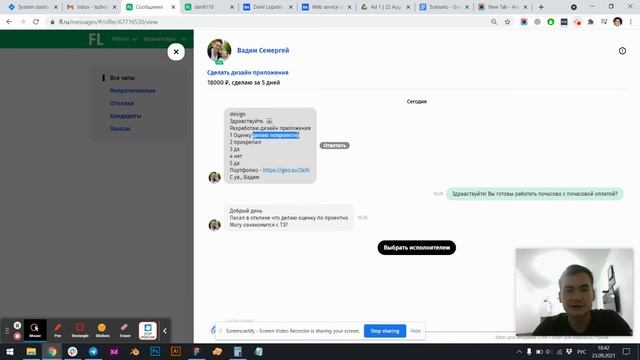Click Вадим Семергей's large avatar photo

coord(219,51)
